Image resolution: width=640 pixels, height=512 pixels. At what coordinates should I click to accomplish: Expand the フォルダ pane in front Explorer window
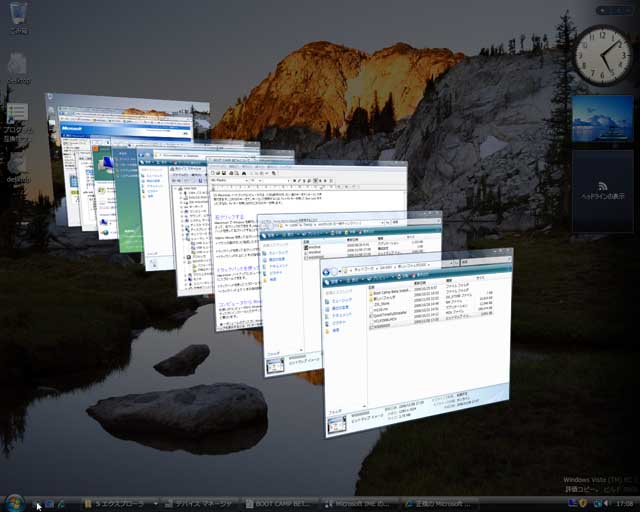[346, 411]
